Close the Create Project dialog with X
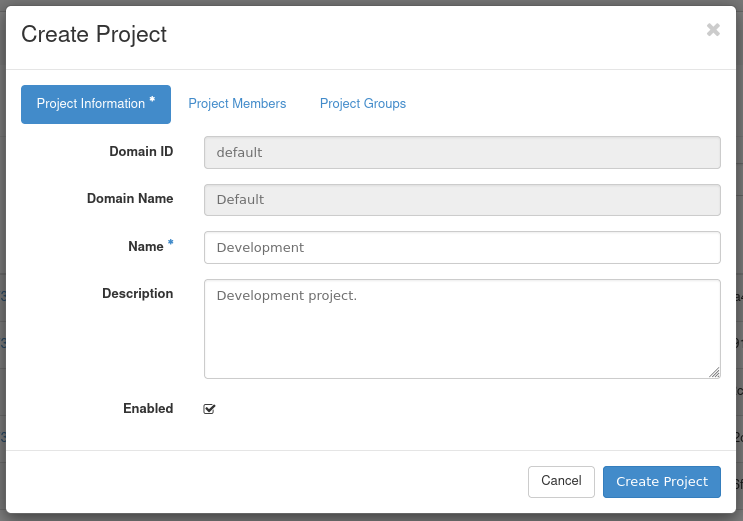The height and width of the screenshot is (521, 743). tap(713, 30)
